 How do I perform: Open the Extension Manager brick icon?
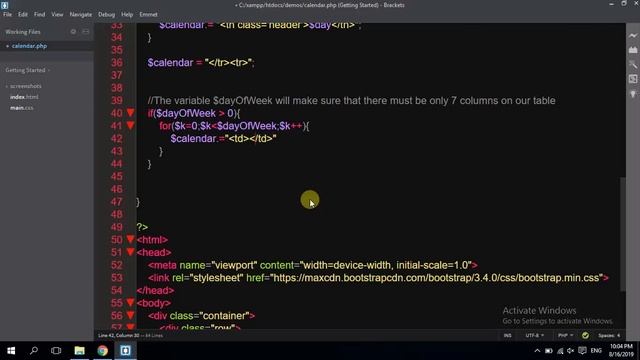pyautogui.click(x=633, y=50)
